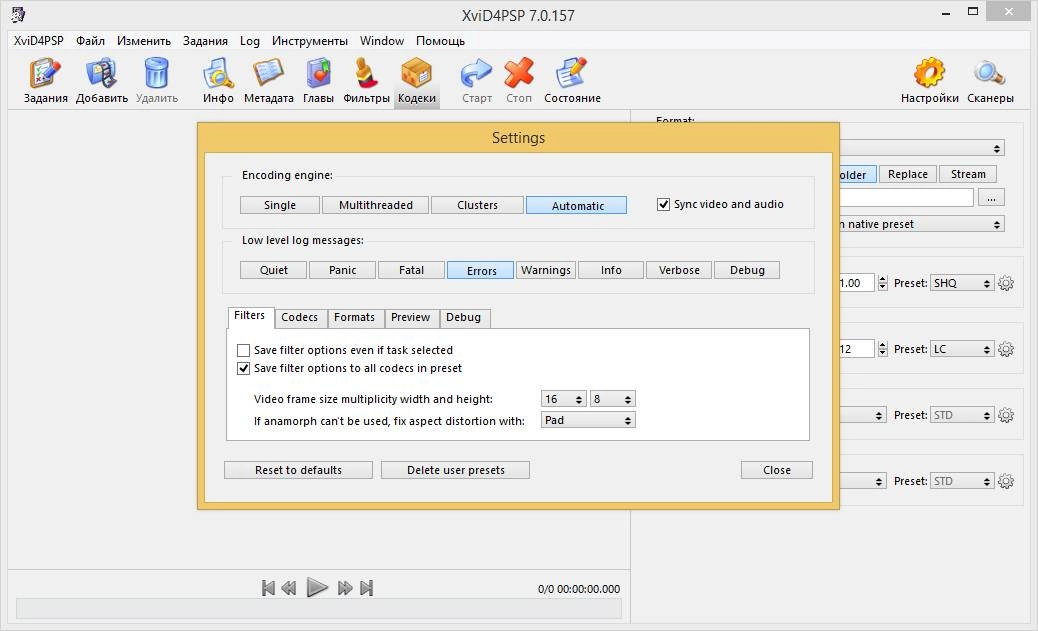Switch to the Preview tab
The height and width of the screenshot is (631, 1038).
click(410, 318)
